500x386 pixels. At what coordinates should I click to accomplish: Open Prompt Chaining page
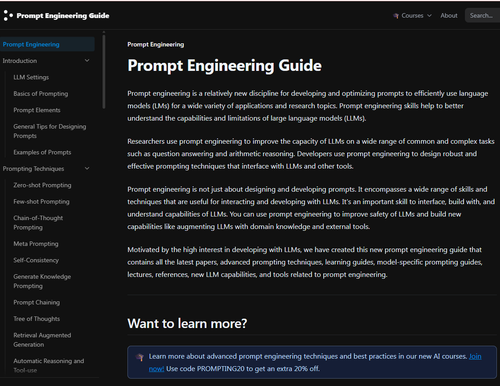tap(37, 302)
